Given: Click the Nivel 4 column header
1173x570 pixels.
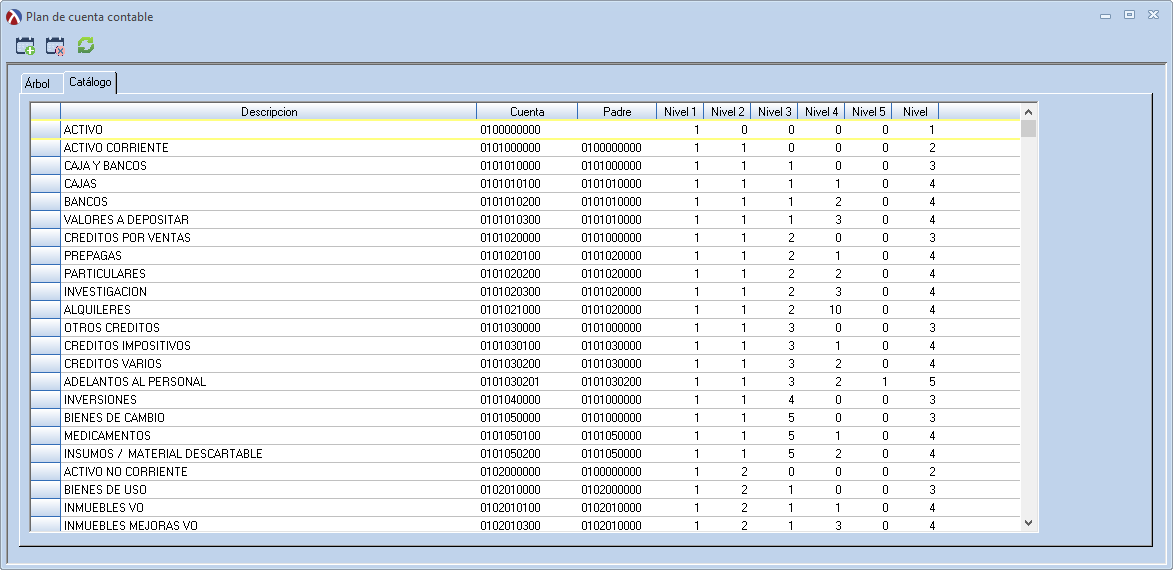Looking at the screenshot, I should click(x=821, y=111).
